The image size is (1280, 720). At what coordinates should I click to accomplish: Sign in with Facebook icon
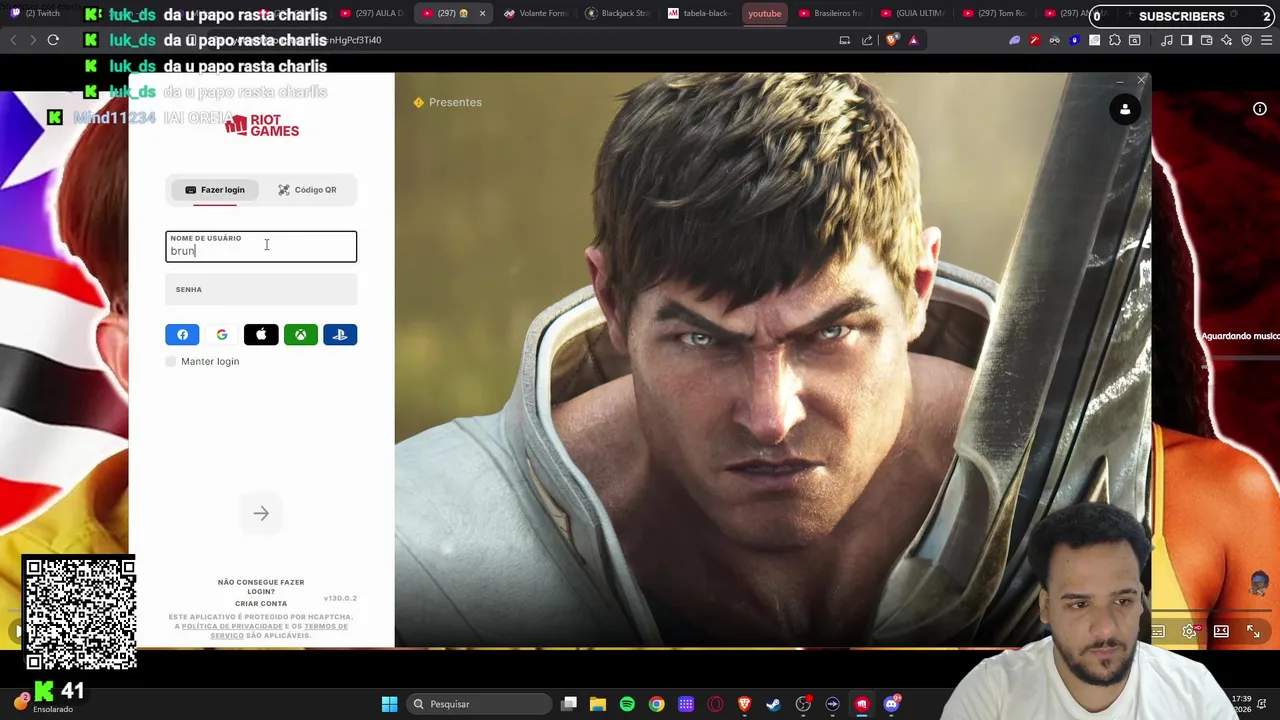(x=182, y=335)
